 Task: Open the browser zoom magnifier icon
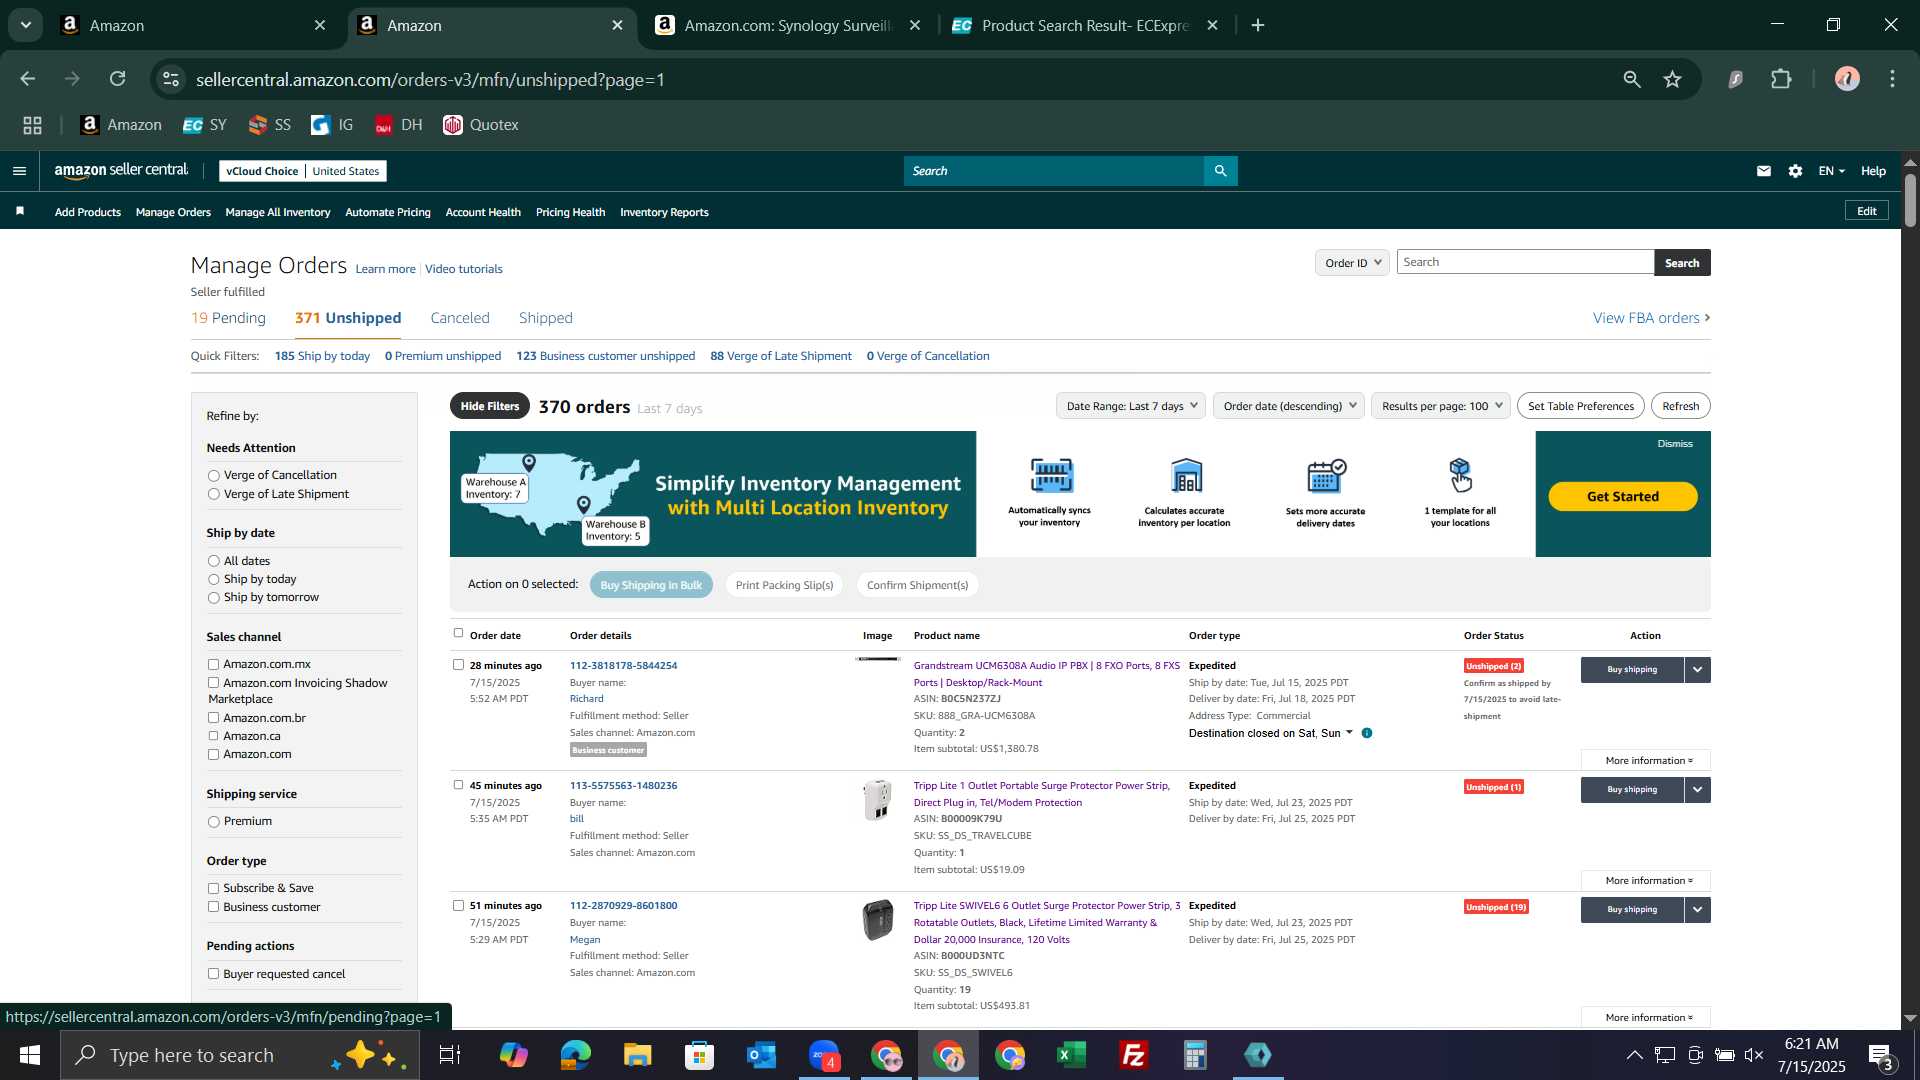pos(1632,79)
